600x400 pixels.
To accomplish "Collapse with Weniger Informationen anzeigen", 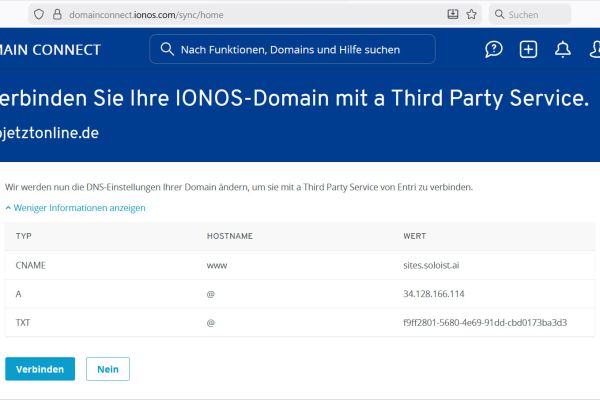I will (75, 208).
